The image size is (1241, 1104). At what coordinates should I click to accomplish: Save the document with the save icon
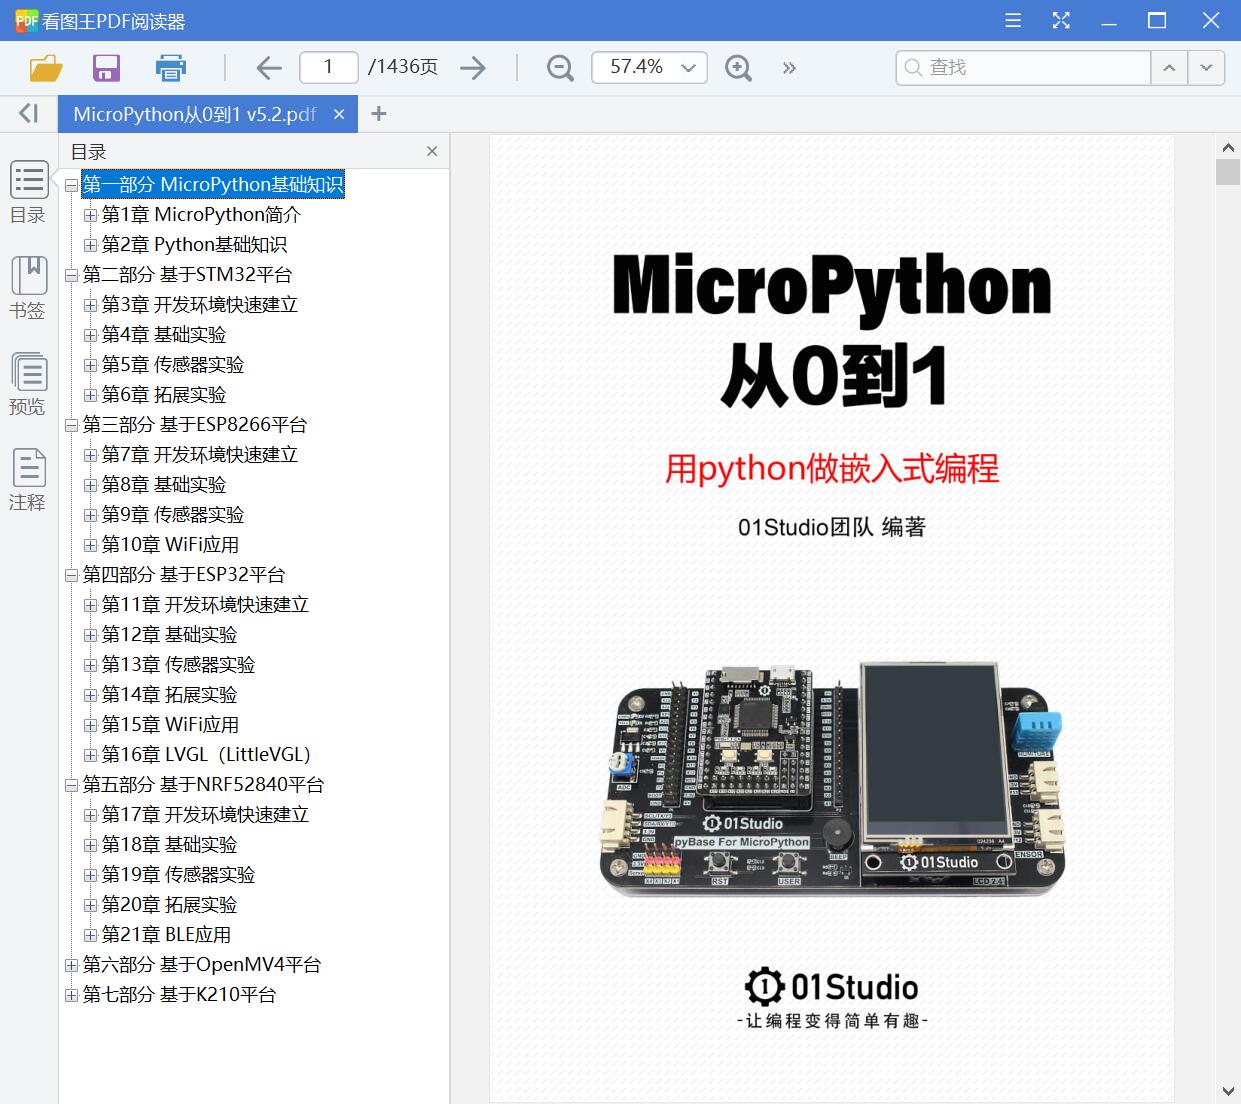pyautogui.click(x=106, y=67)
